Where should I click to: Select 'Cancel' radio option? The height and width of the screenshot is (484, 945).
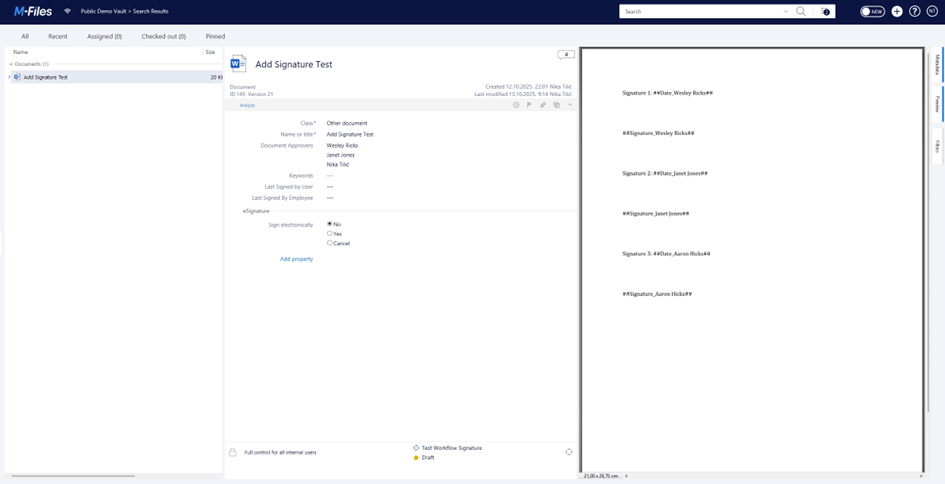tap(330, 243)
